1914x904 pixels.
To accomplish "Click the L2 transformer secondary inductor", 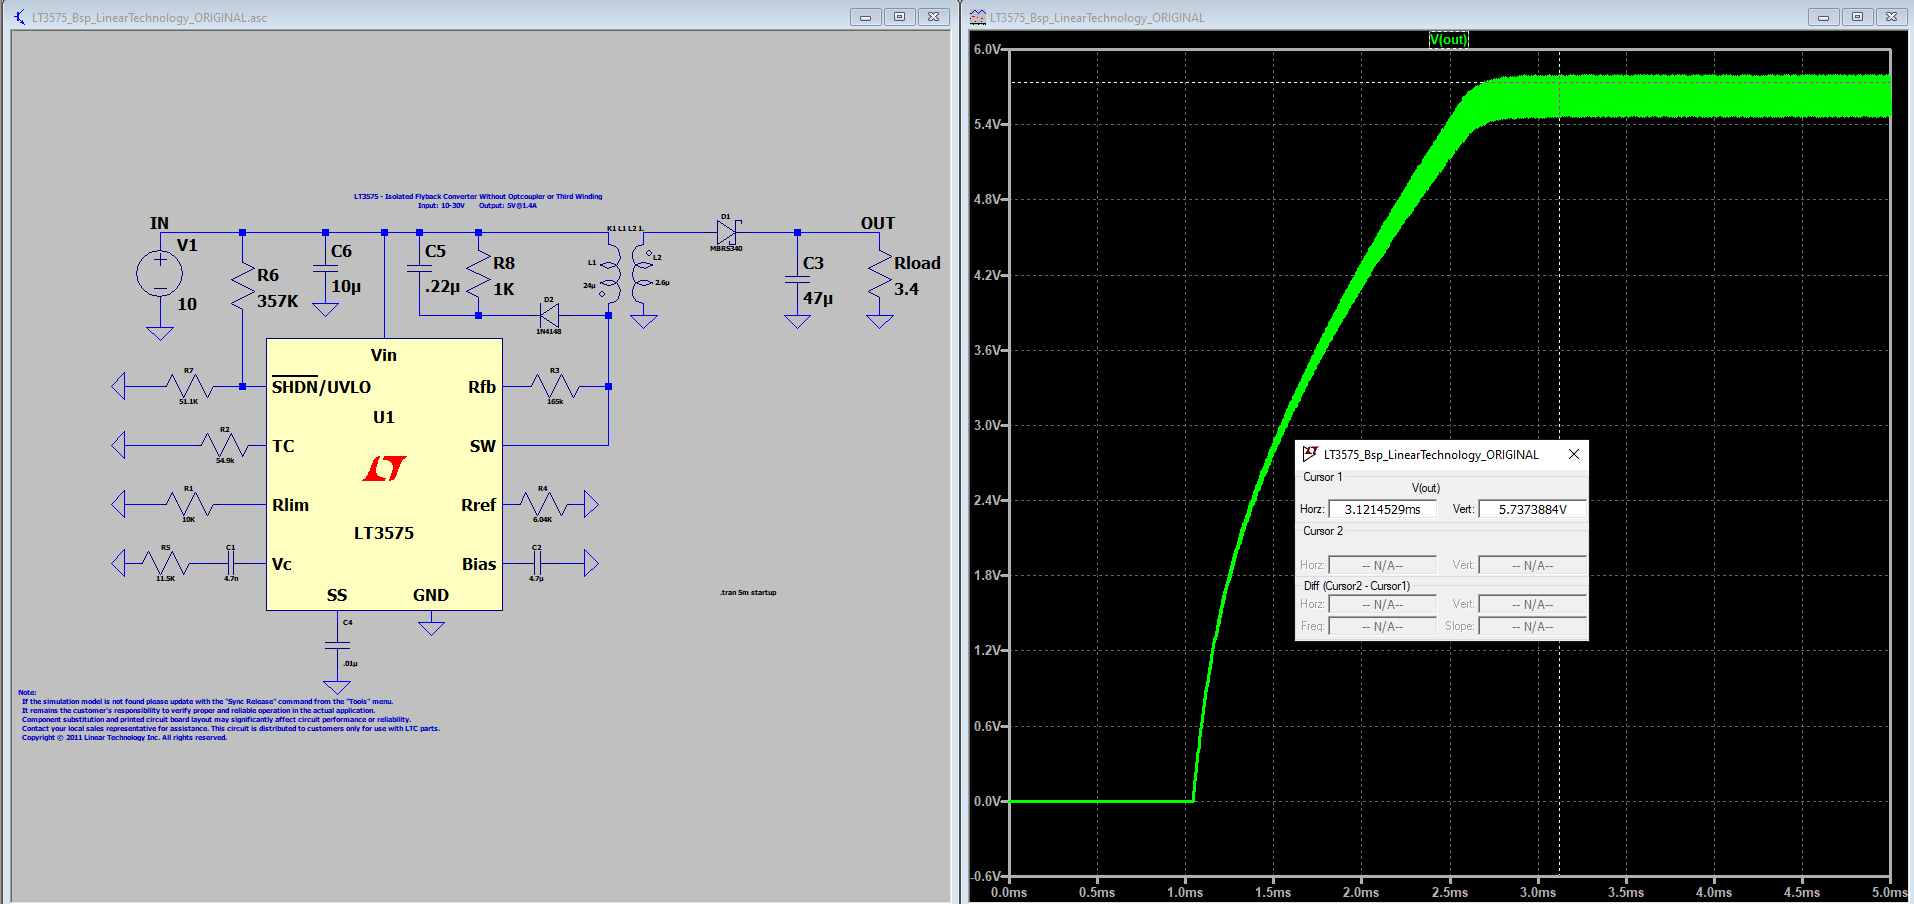I will [642, 274].
